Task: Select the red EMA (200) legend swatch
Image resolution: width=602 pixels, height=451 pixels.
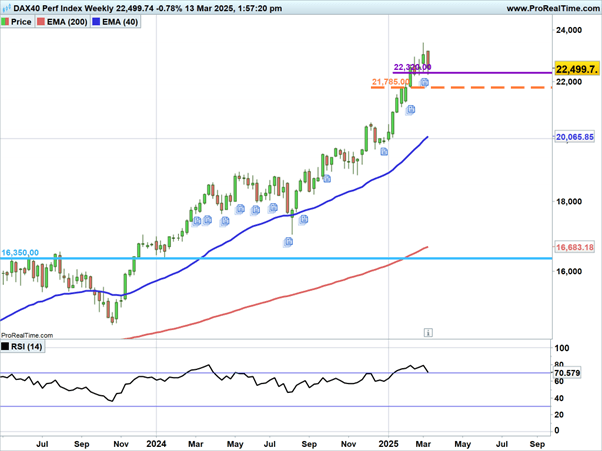Action: click(x=41, y=22)
